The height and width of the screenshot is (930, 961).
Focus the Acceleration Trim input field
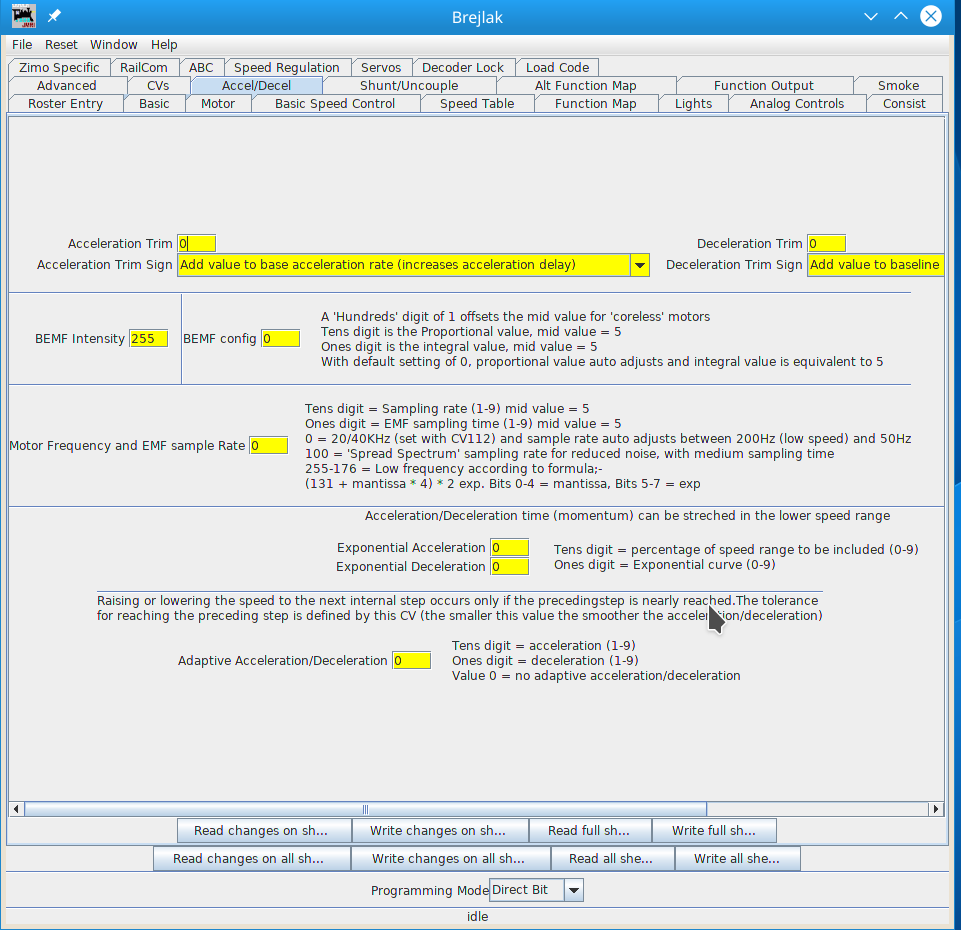pos(196,244)
